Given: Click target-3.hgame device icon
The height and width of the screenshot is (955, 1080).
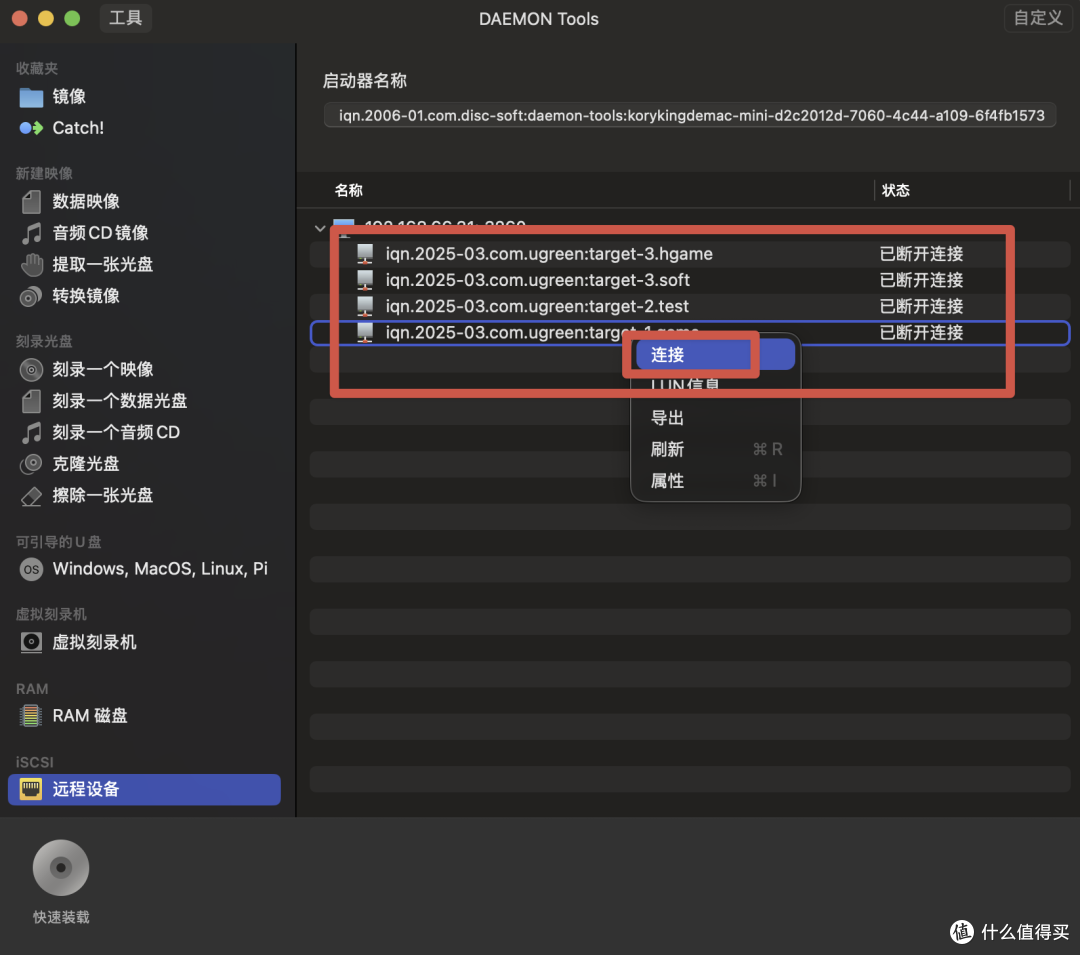Looking at the screenshot, I should point(365,254).
